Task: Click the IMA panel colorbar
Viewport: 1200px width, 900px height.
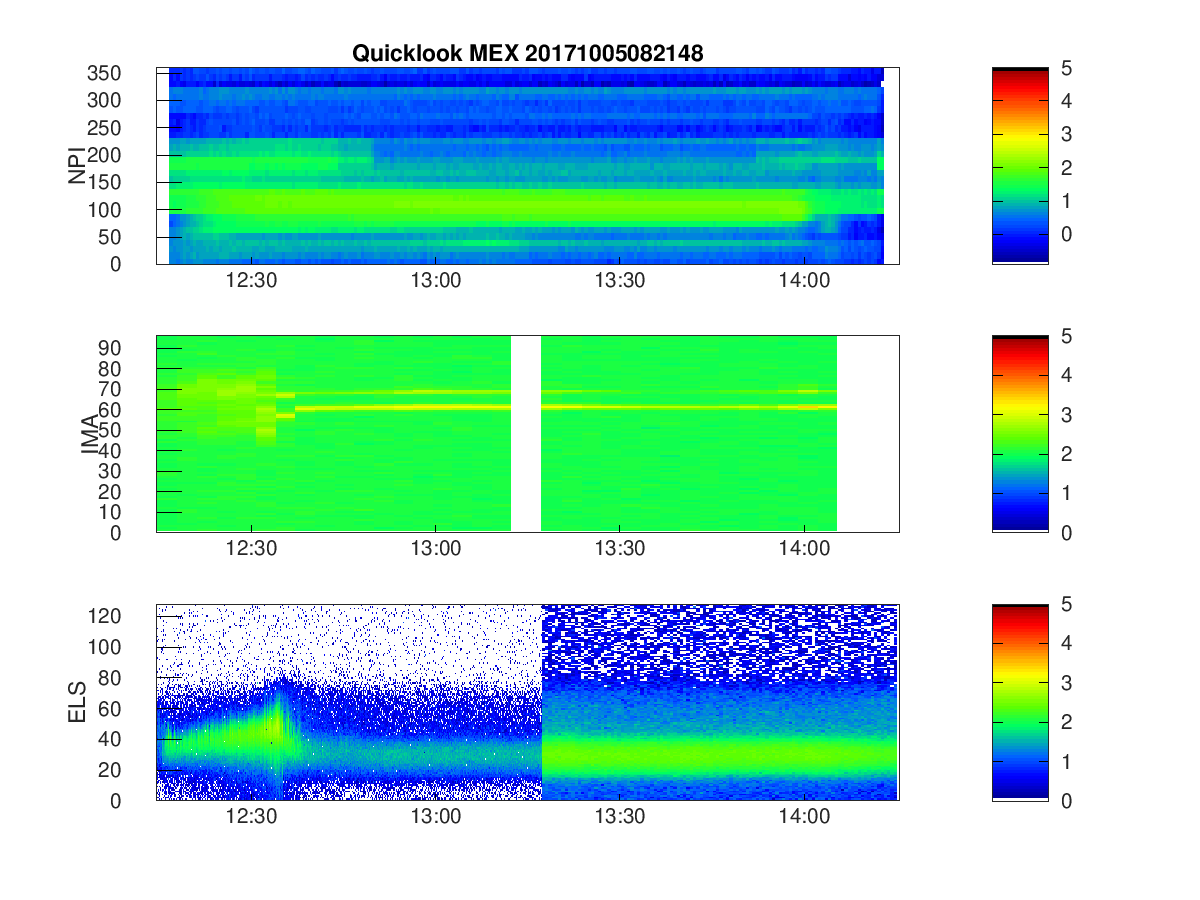Action: coord(1020,434)
